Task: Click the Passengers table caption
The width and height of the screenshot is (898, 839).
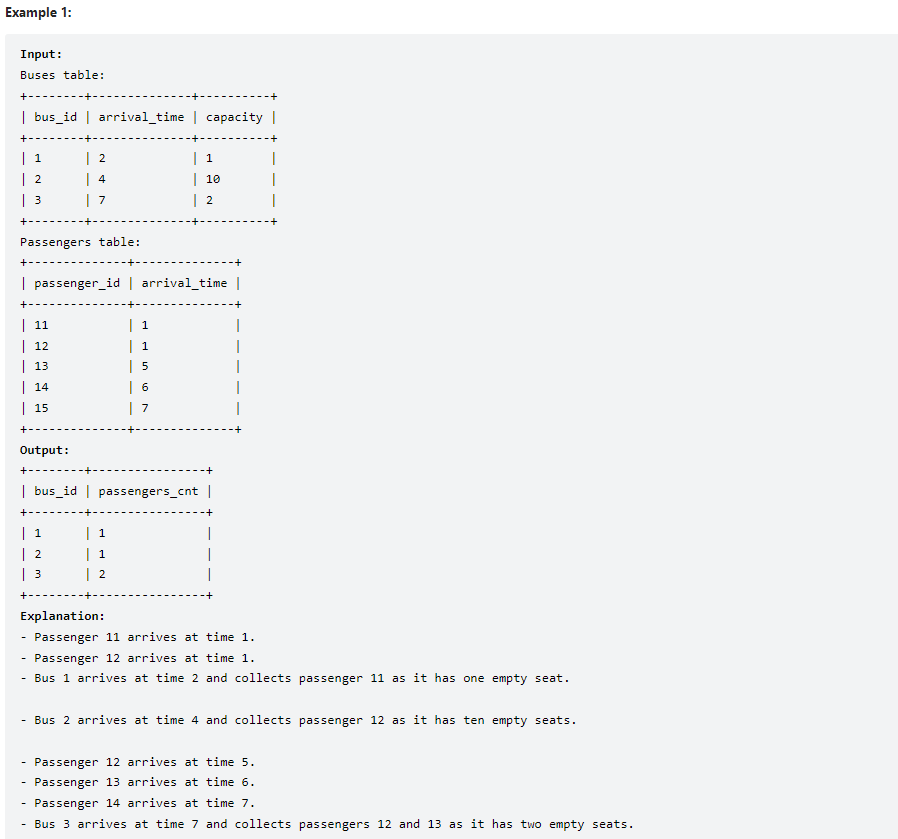Action: point(80,242)
